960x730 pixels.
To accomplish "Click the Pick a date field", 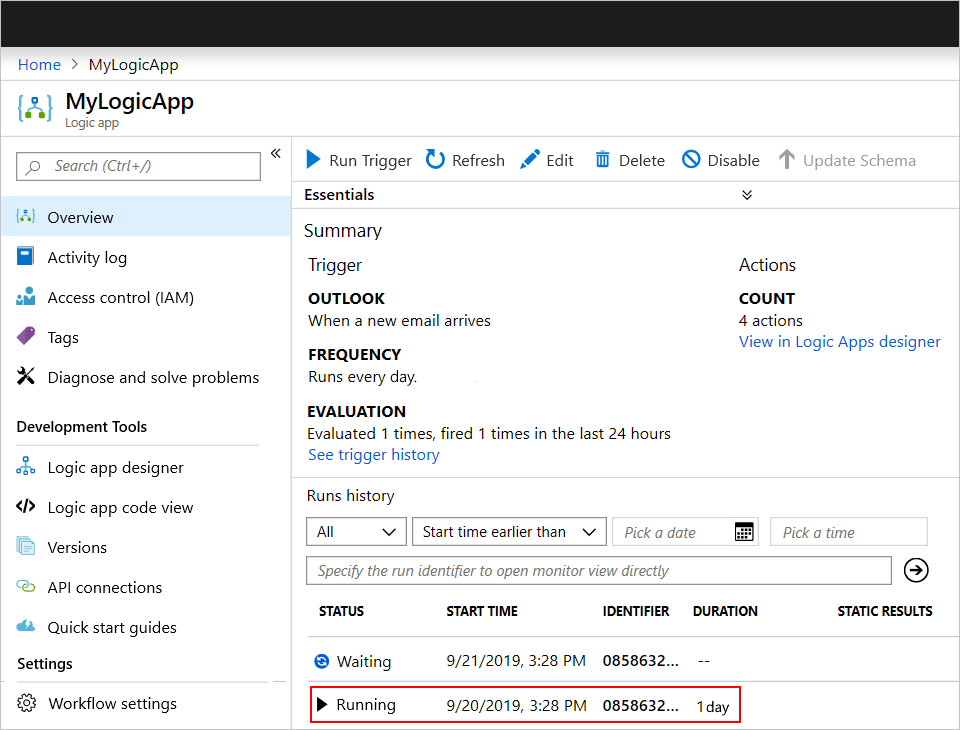I will (685, 532).
